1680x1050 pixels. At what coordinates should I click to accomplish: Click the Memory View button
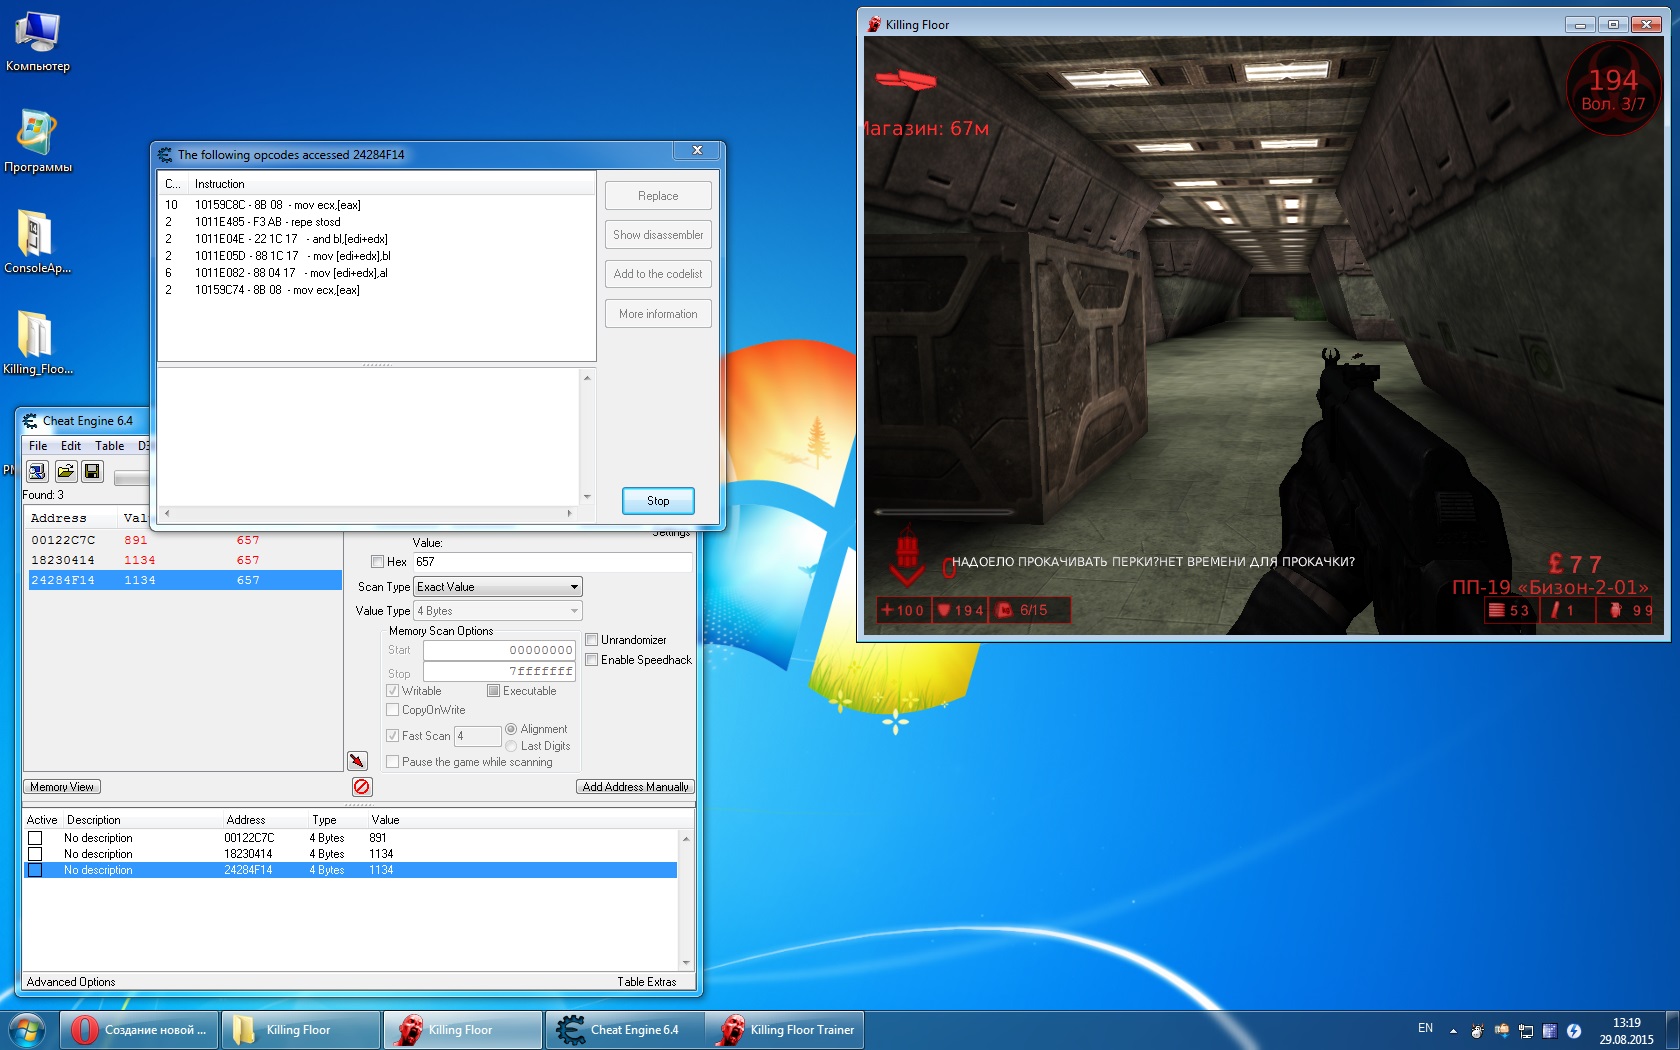(x=62, y=787)
